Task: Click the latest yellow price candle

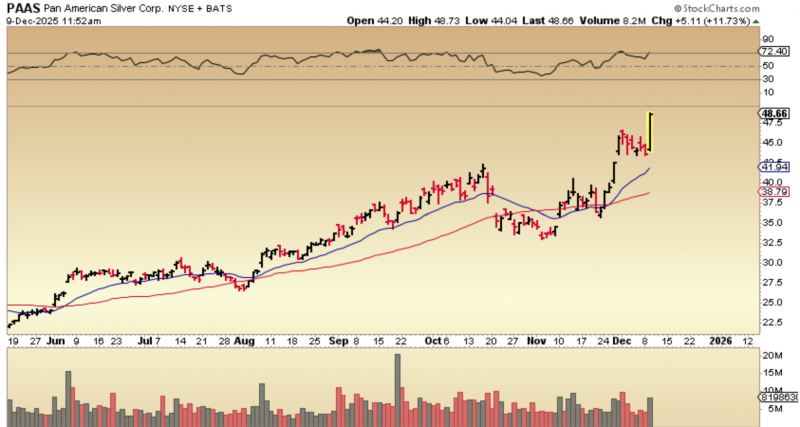Action: coord(650,131)
